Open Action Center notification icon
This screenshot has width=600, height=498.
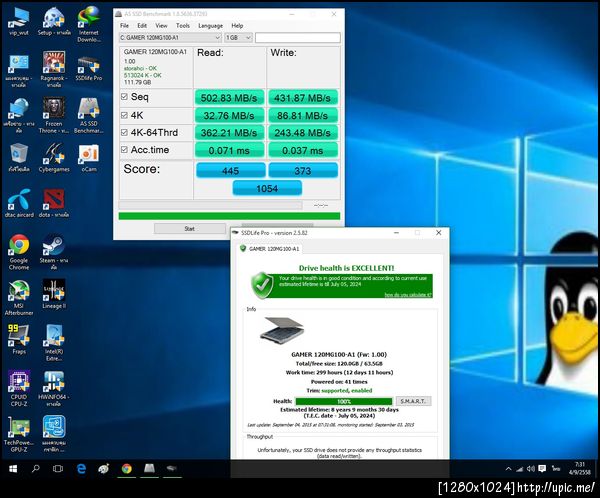pos(542,469)
